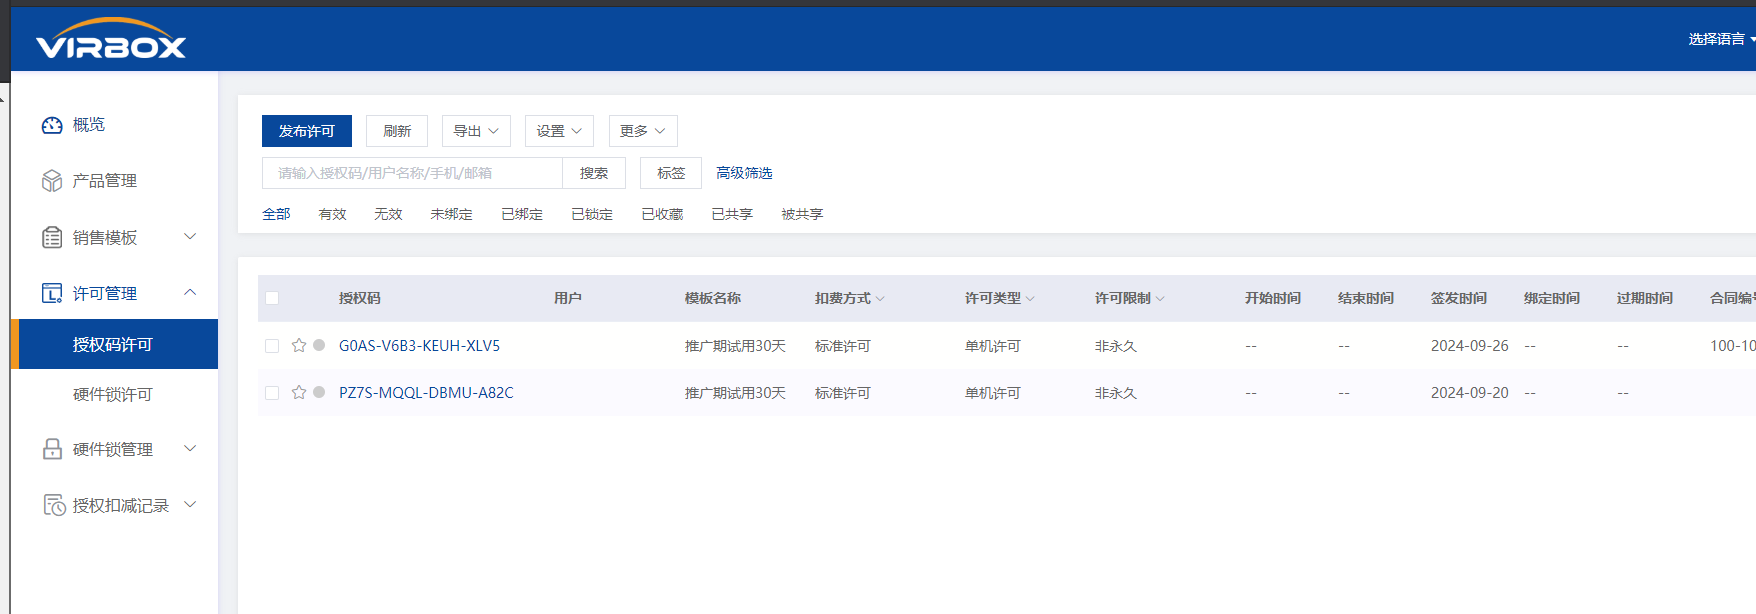The image size is (1756, 614).
Task: Open the 更多 dropdown
Action: tap(643, 131)
